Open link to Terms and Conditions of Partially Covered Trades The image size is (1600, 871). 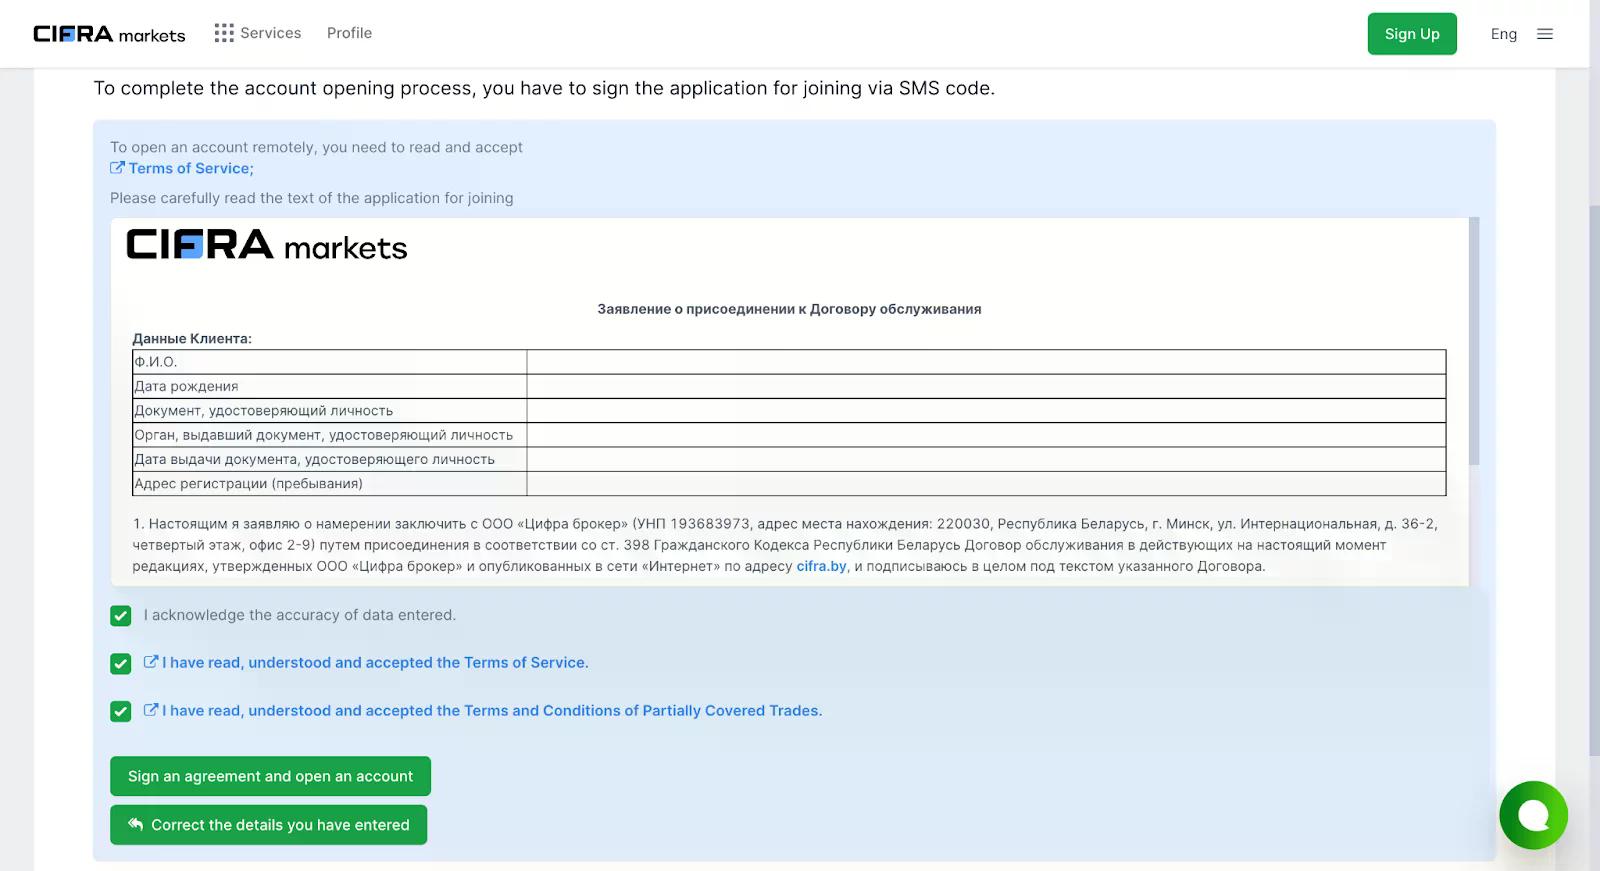tap(492, 711)
